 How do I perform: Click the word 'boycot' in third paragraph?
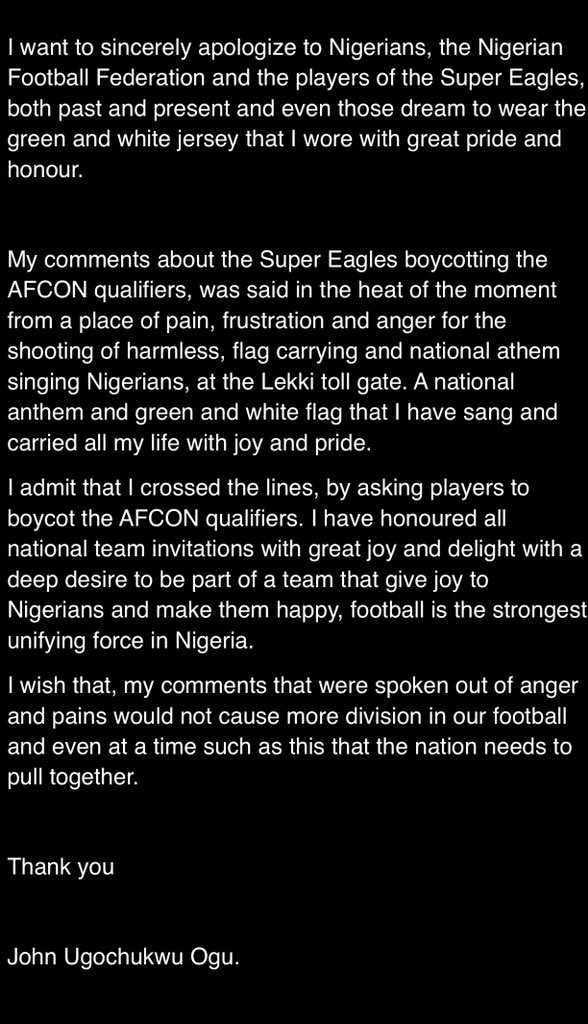tap(41, 518)
